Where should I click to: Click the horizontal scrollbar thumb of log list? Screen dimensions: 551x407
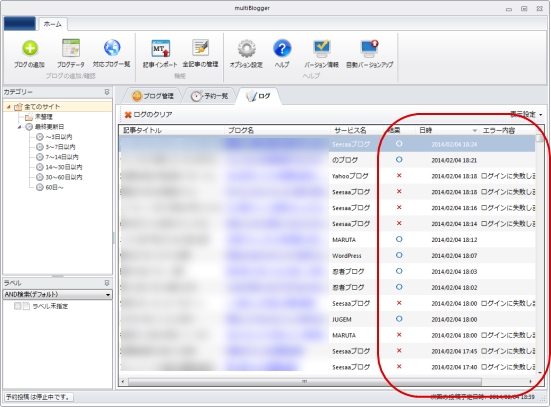305,382
